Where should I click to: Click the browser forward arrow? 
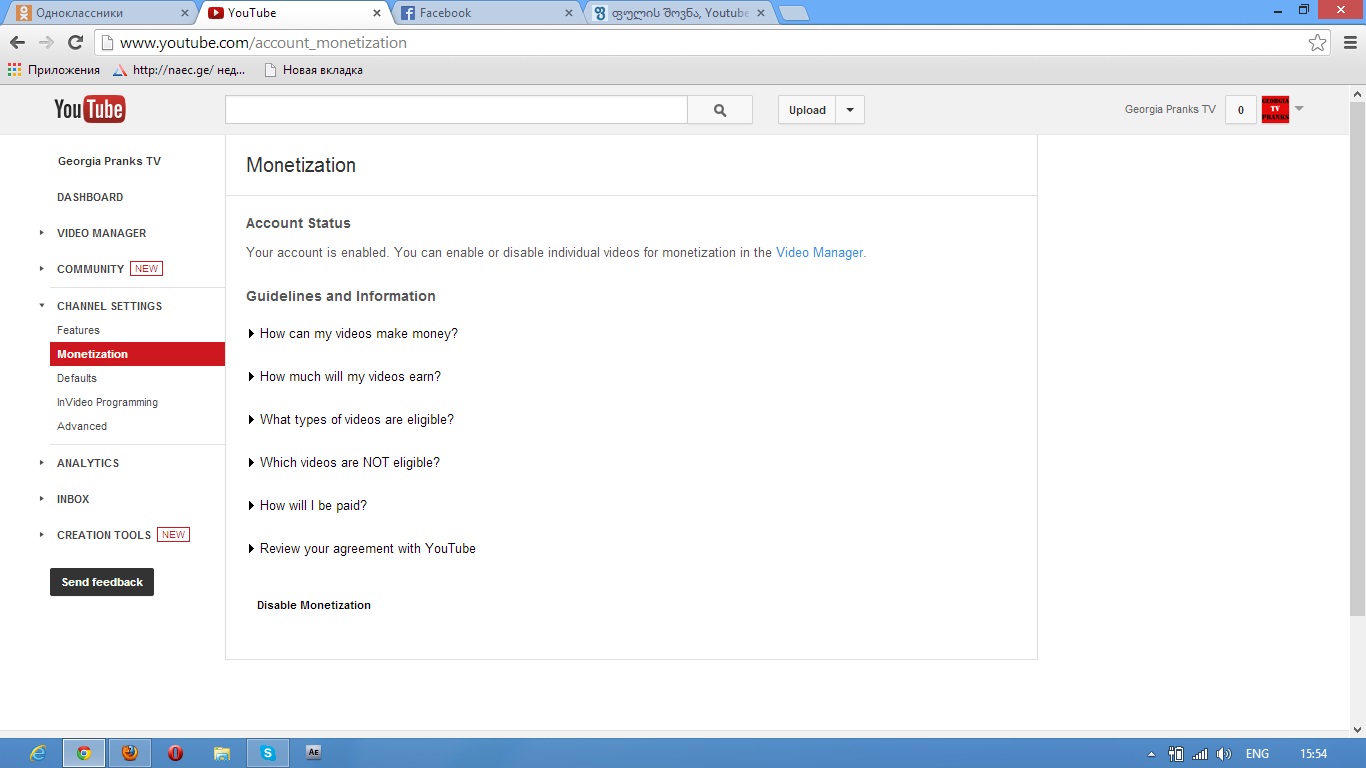point(46,42)
